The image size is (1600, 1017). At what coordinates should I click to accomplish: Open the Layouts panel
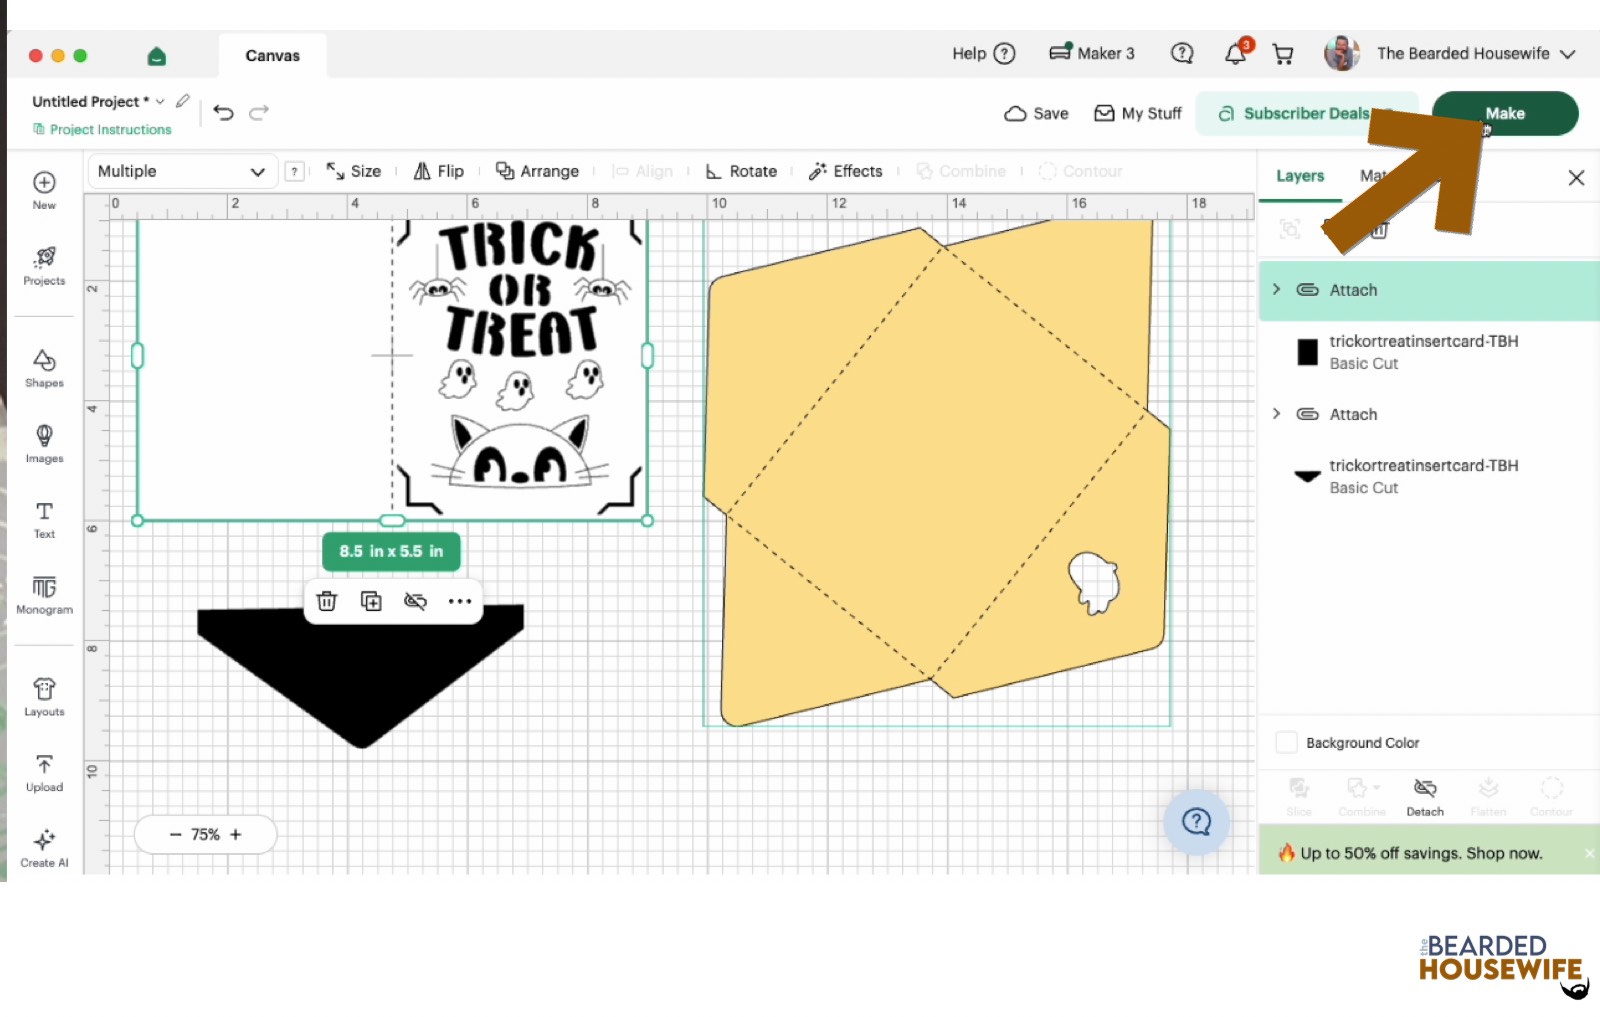[44, 697]
